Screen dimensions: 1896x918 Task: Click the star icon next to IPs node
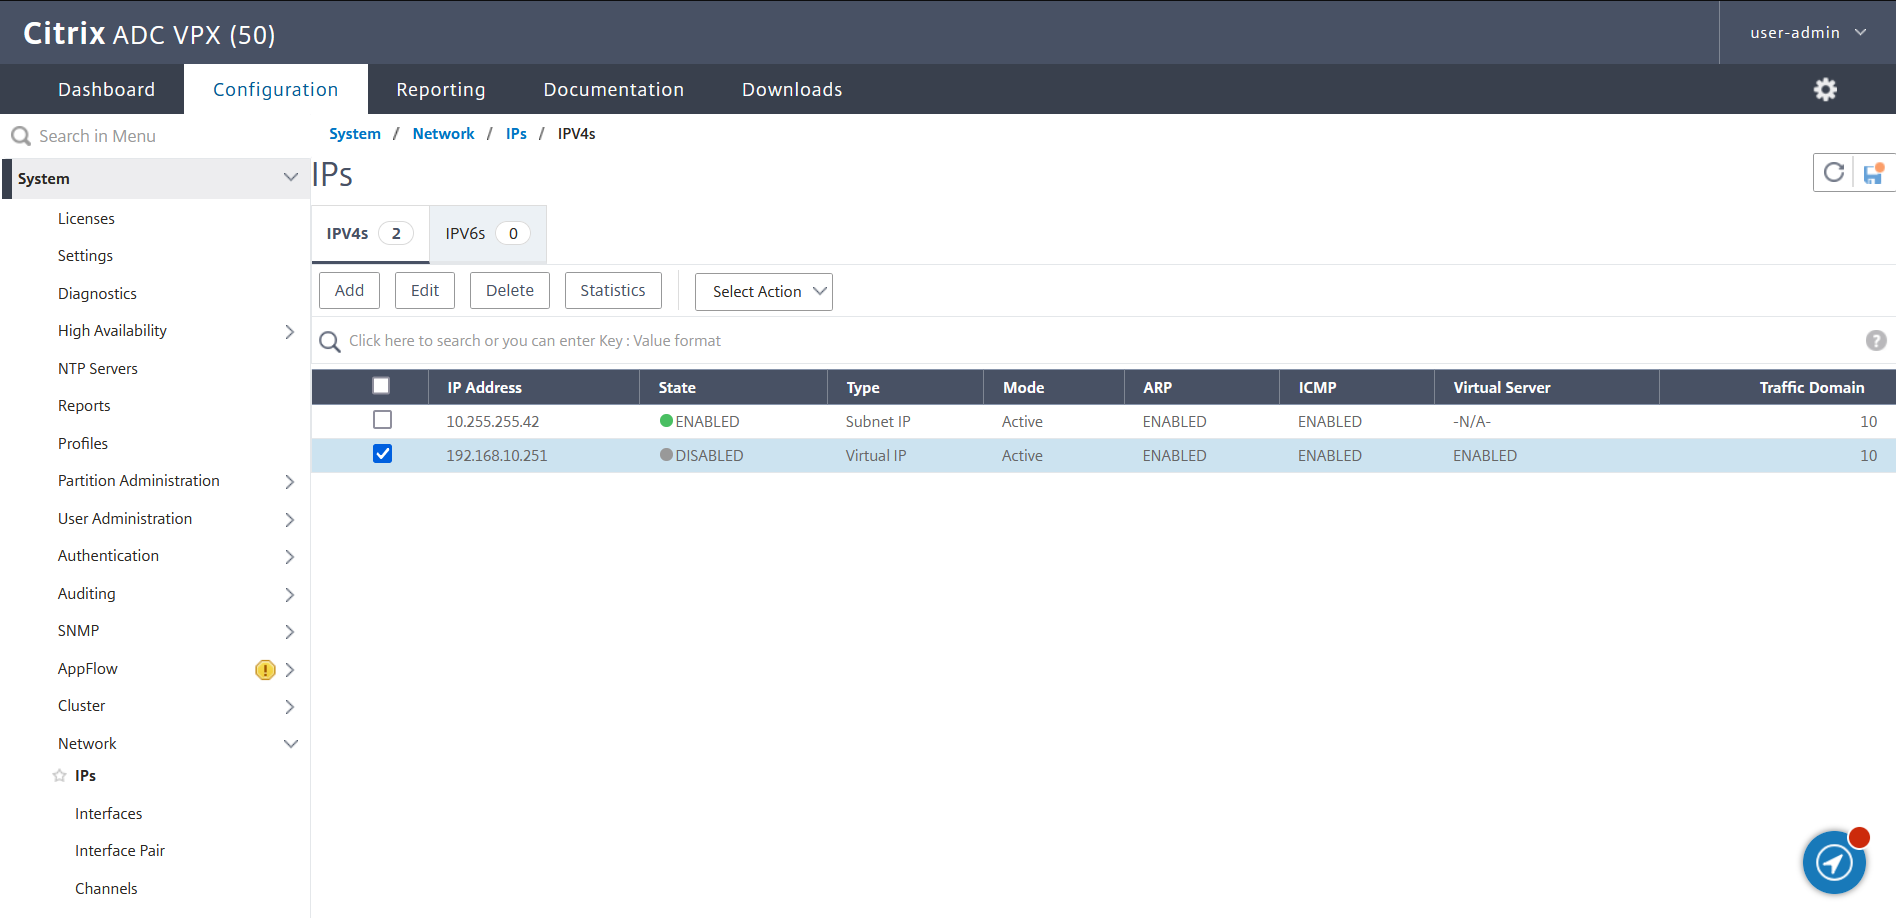click(x=57, y=775)
